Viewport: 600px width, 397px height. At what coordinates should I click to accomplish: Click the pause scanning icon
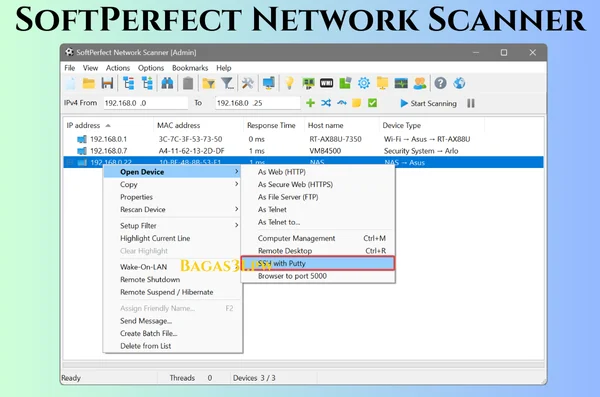tap(471, 103)
